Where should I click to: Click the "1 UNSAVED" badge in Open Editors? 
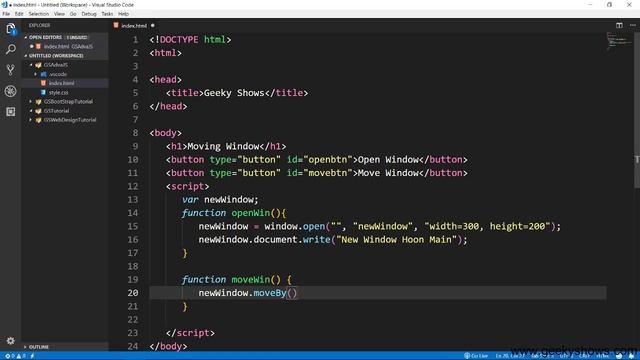77,37
